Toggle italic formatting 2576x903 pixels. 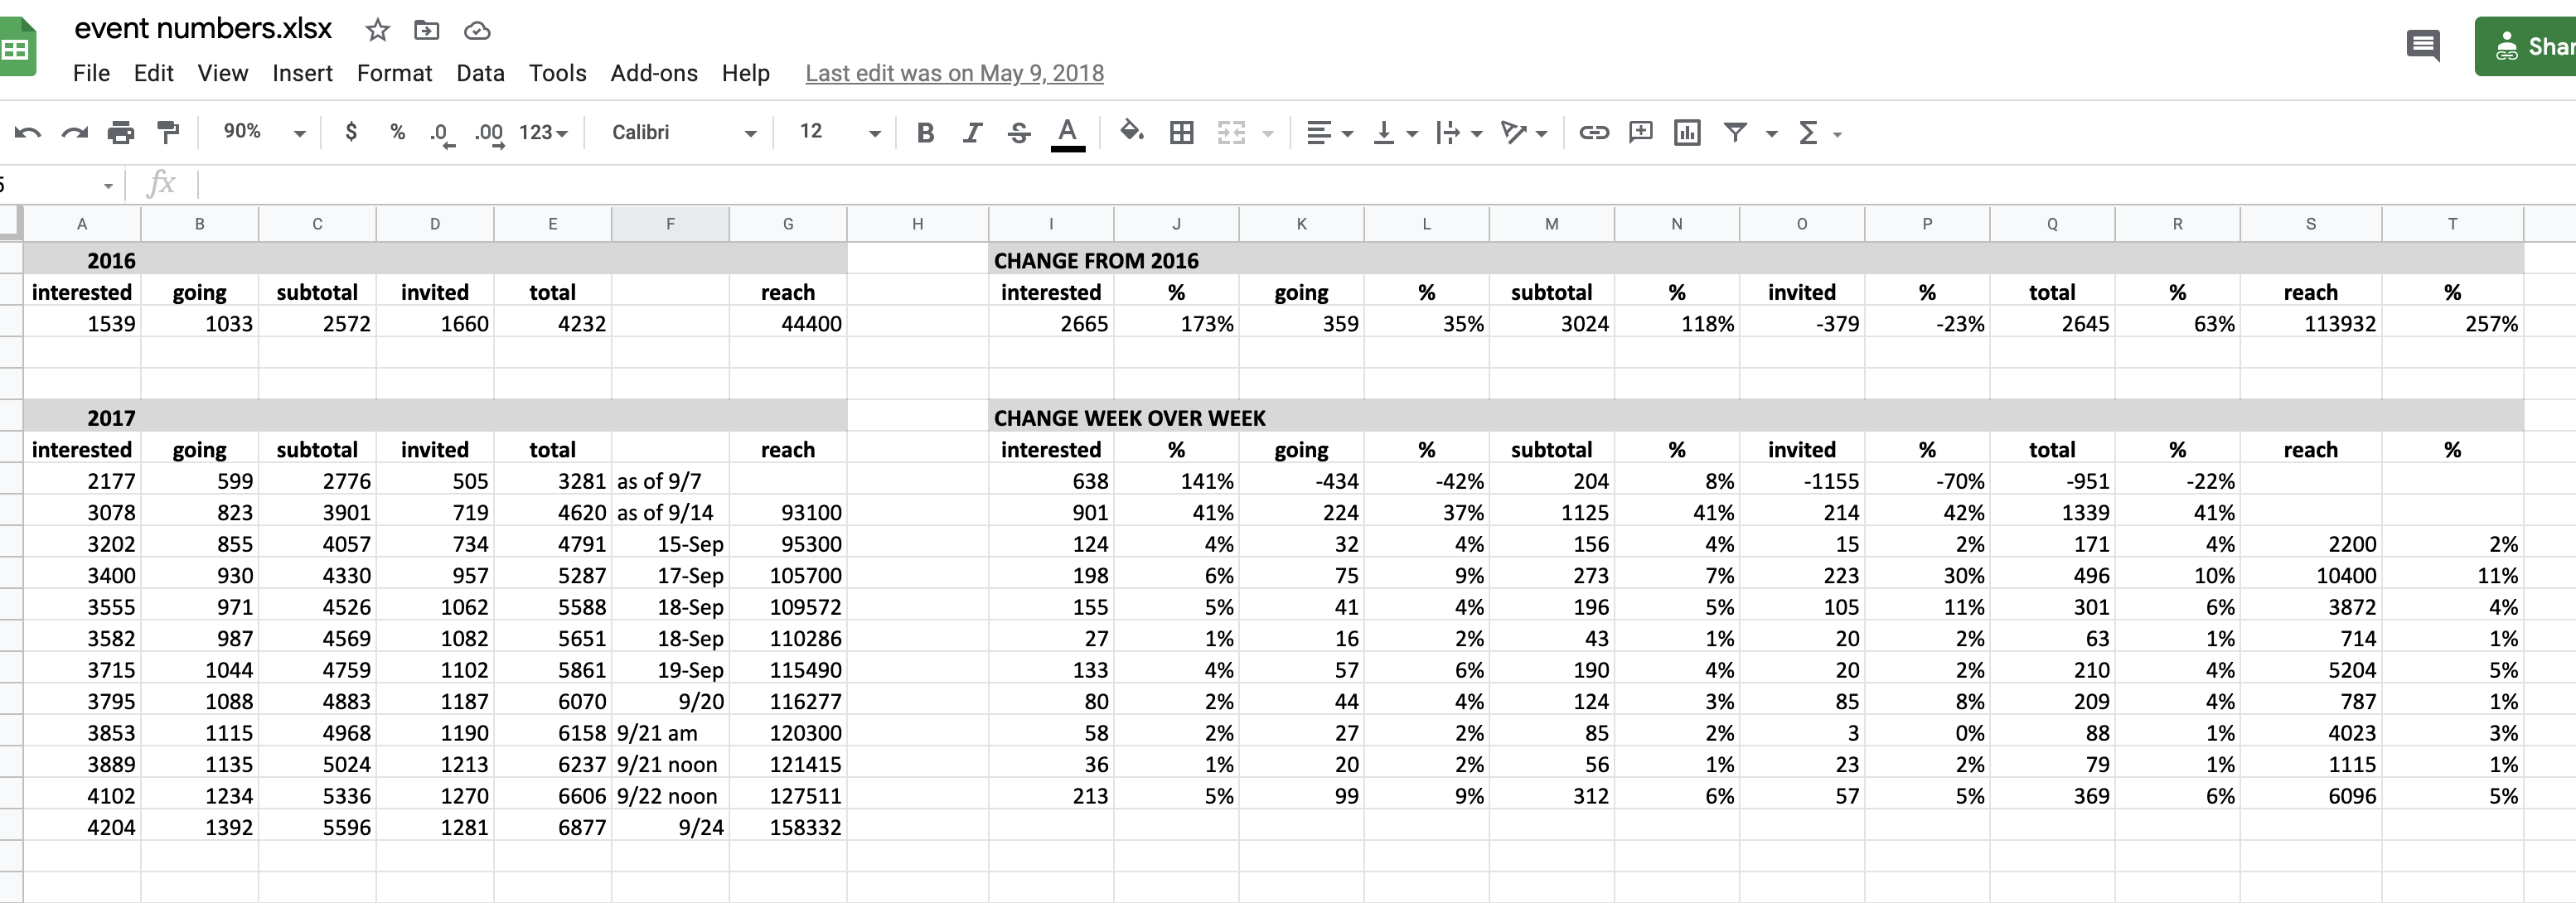click(972, 132)
